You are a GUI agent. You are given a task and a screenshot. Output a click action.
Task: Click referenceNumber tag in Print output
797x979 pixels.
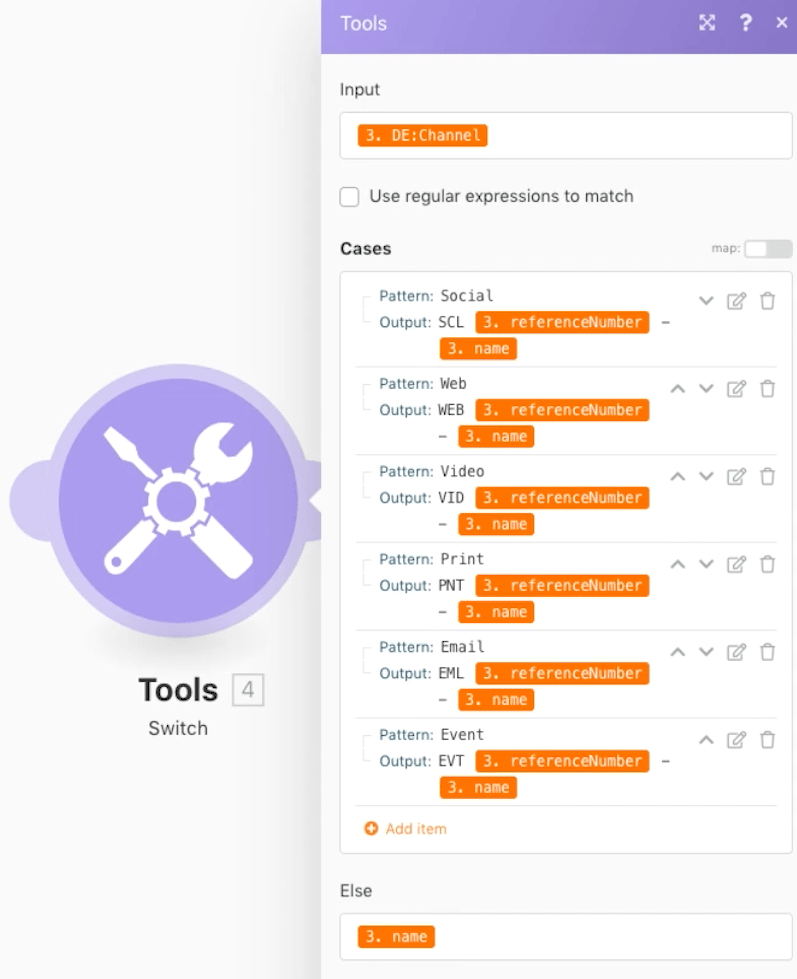[562, 586]
